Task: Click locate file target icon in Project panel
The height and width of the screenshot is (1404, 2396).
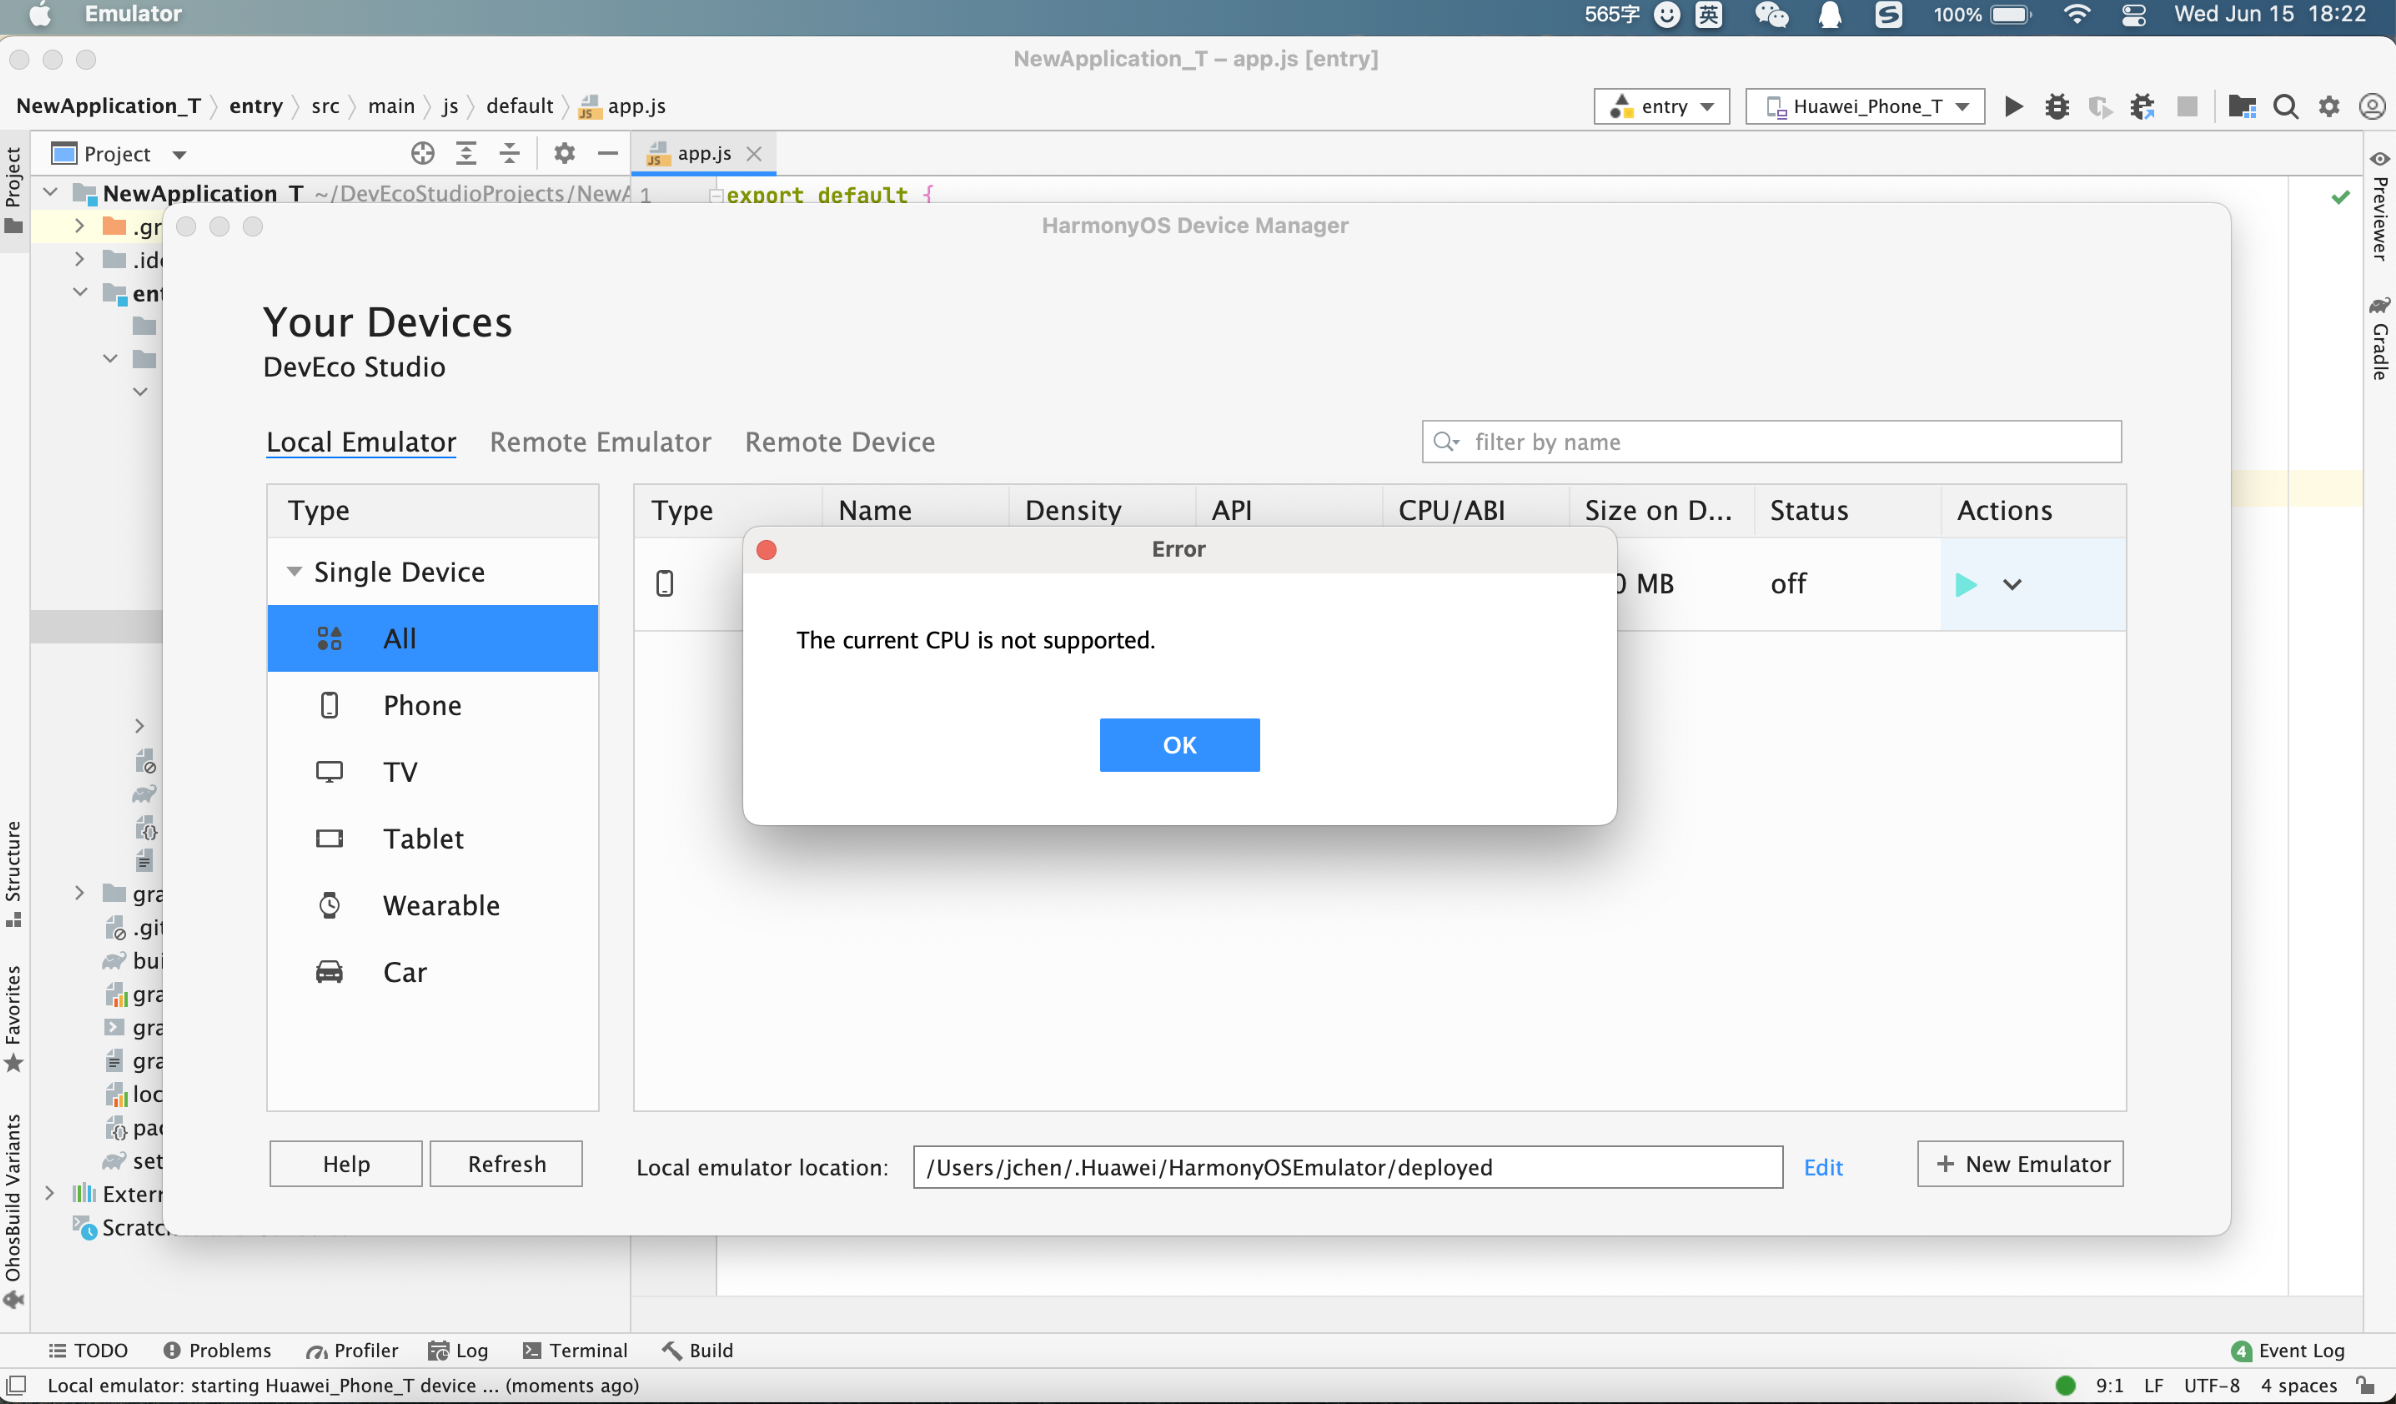Action: [x=422, y=153]
